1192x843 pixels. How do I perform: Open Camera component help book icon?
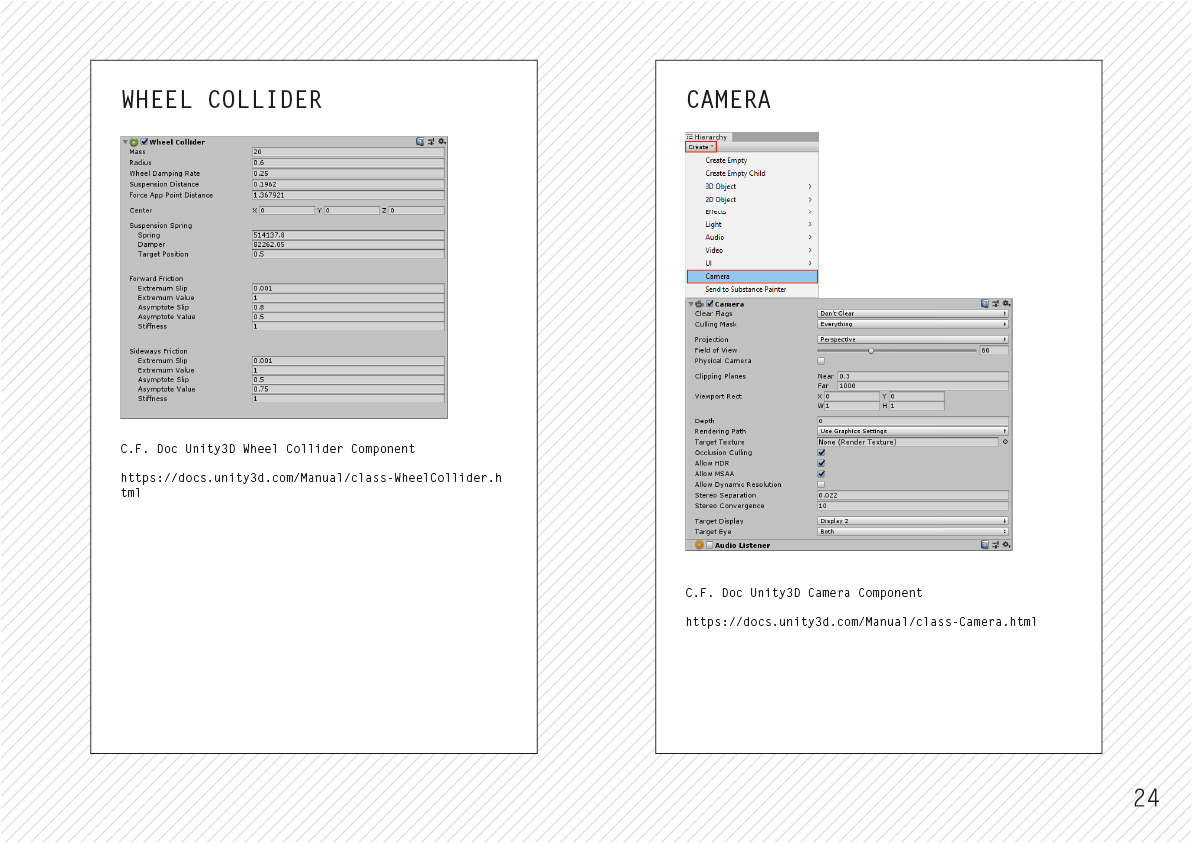(984, 303)
